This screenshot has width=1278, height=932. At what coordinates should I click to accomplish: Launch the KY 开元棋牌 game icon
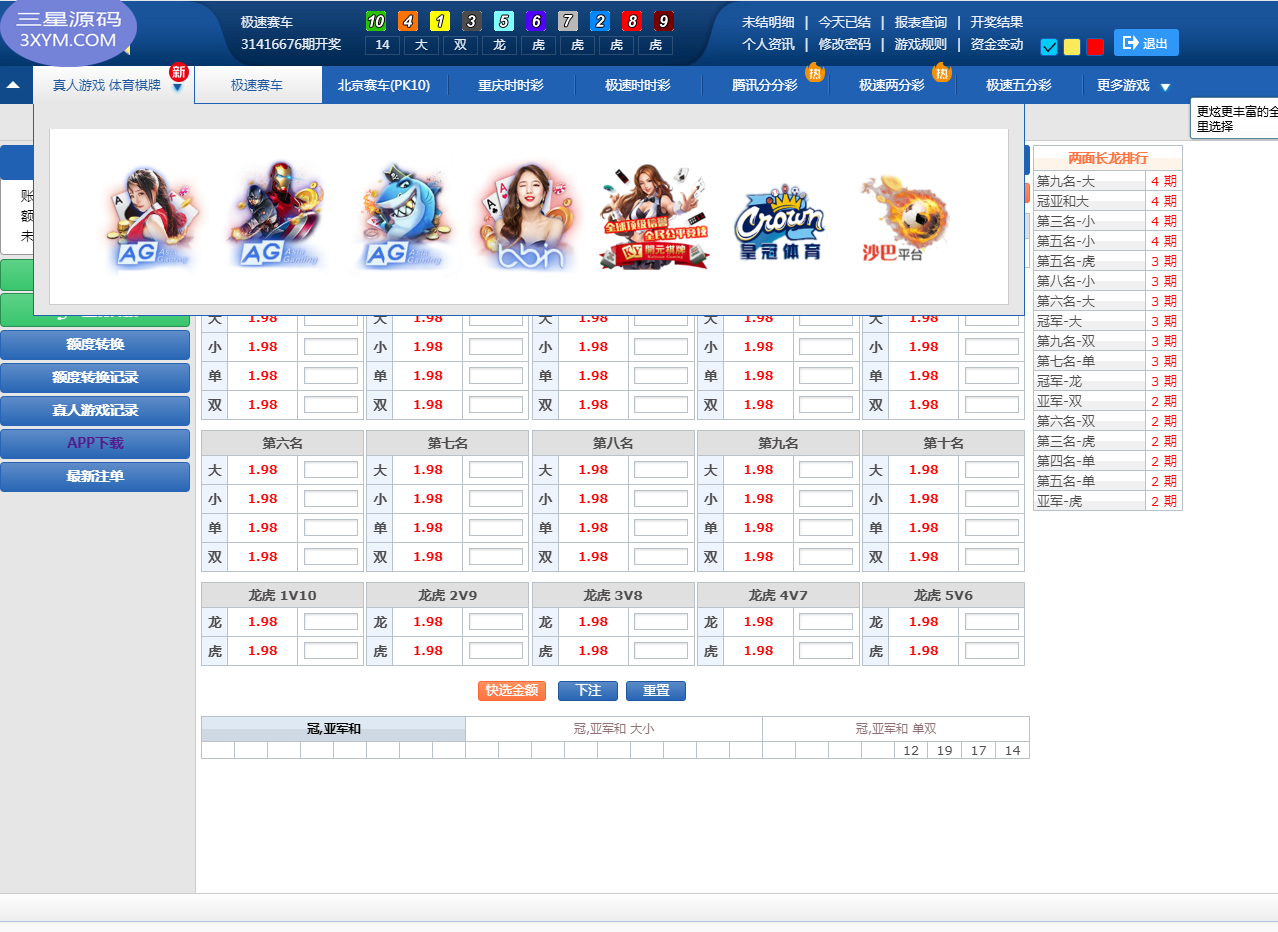pyautogui.click(x=654, y=218)
